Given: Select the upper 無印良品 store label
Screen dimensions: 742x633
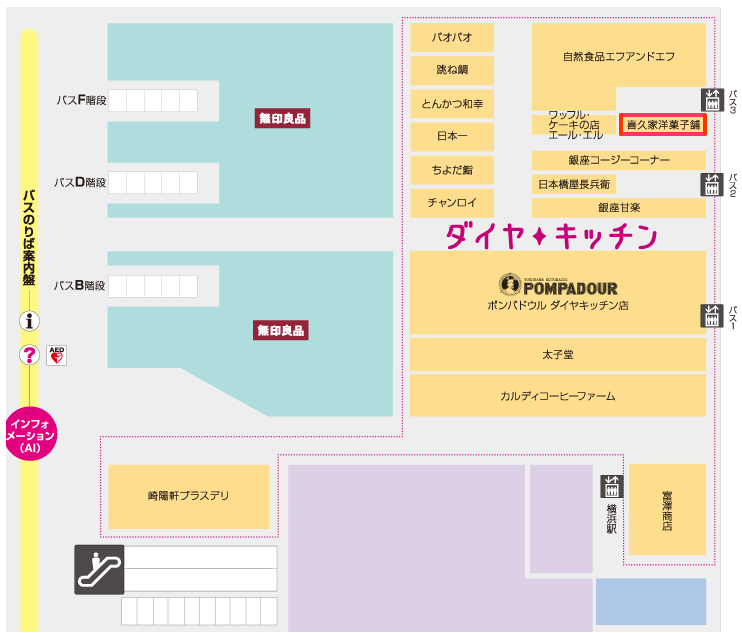Looking at the screenshot, I should tap(281, 118).
